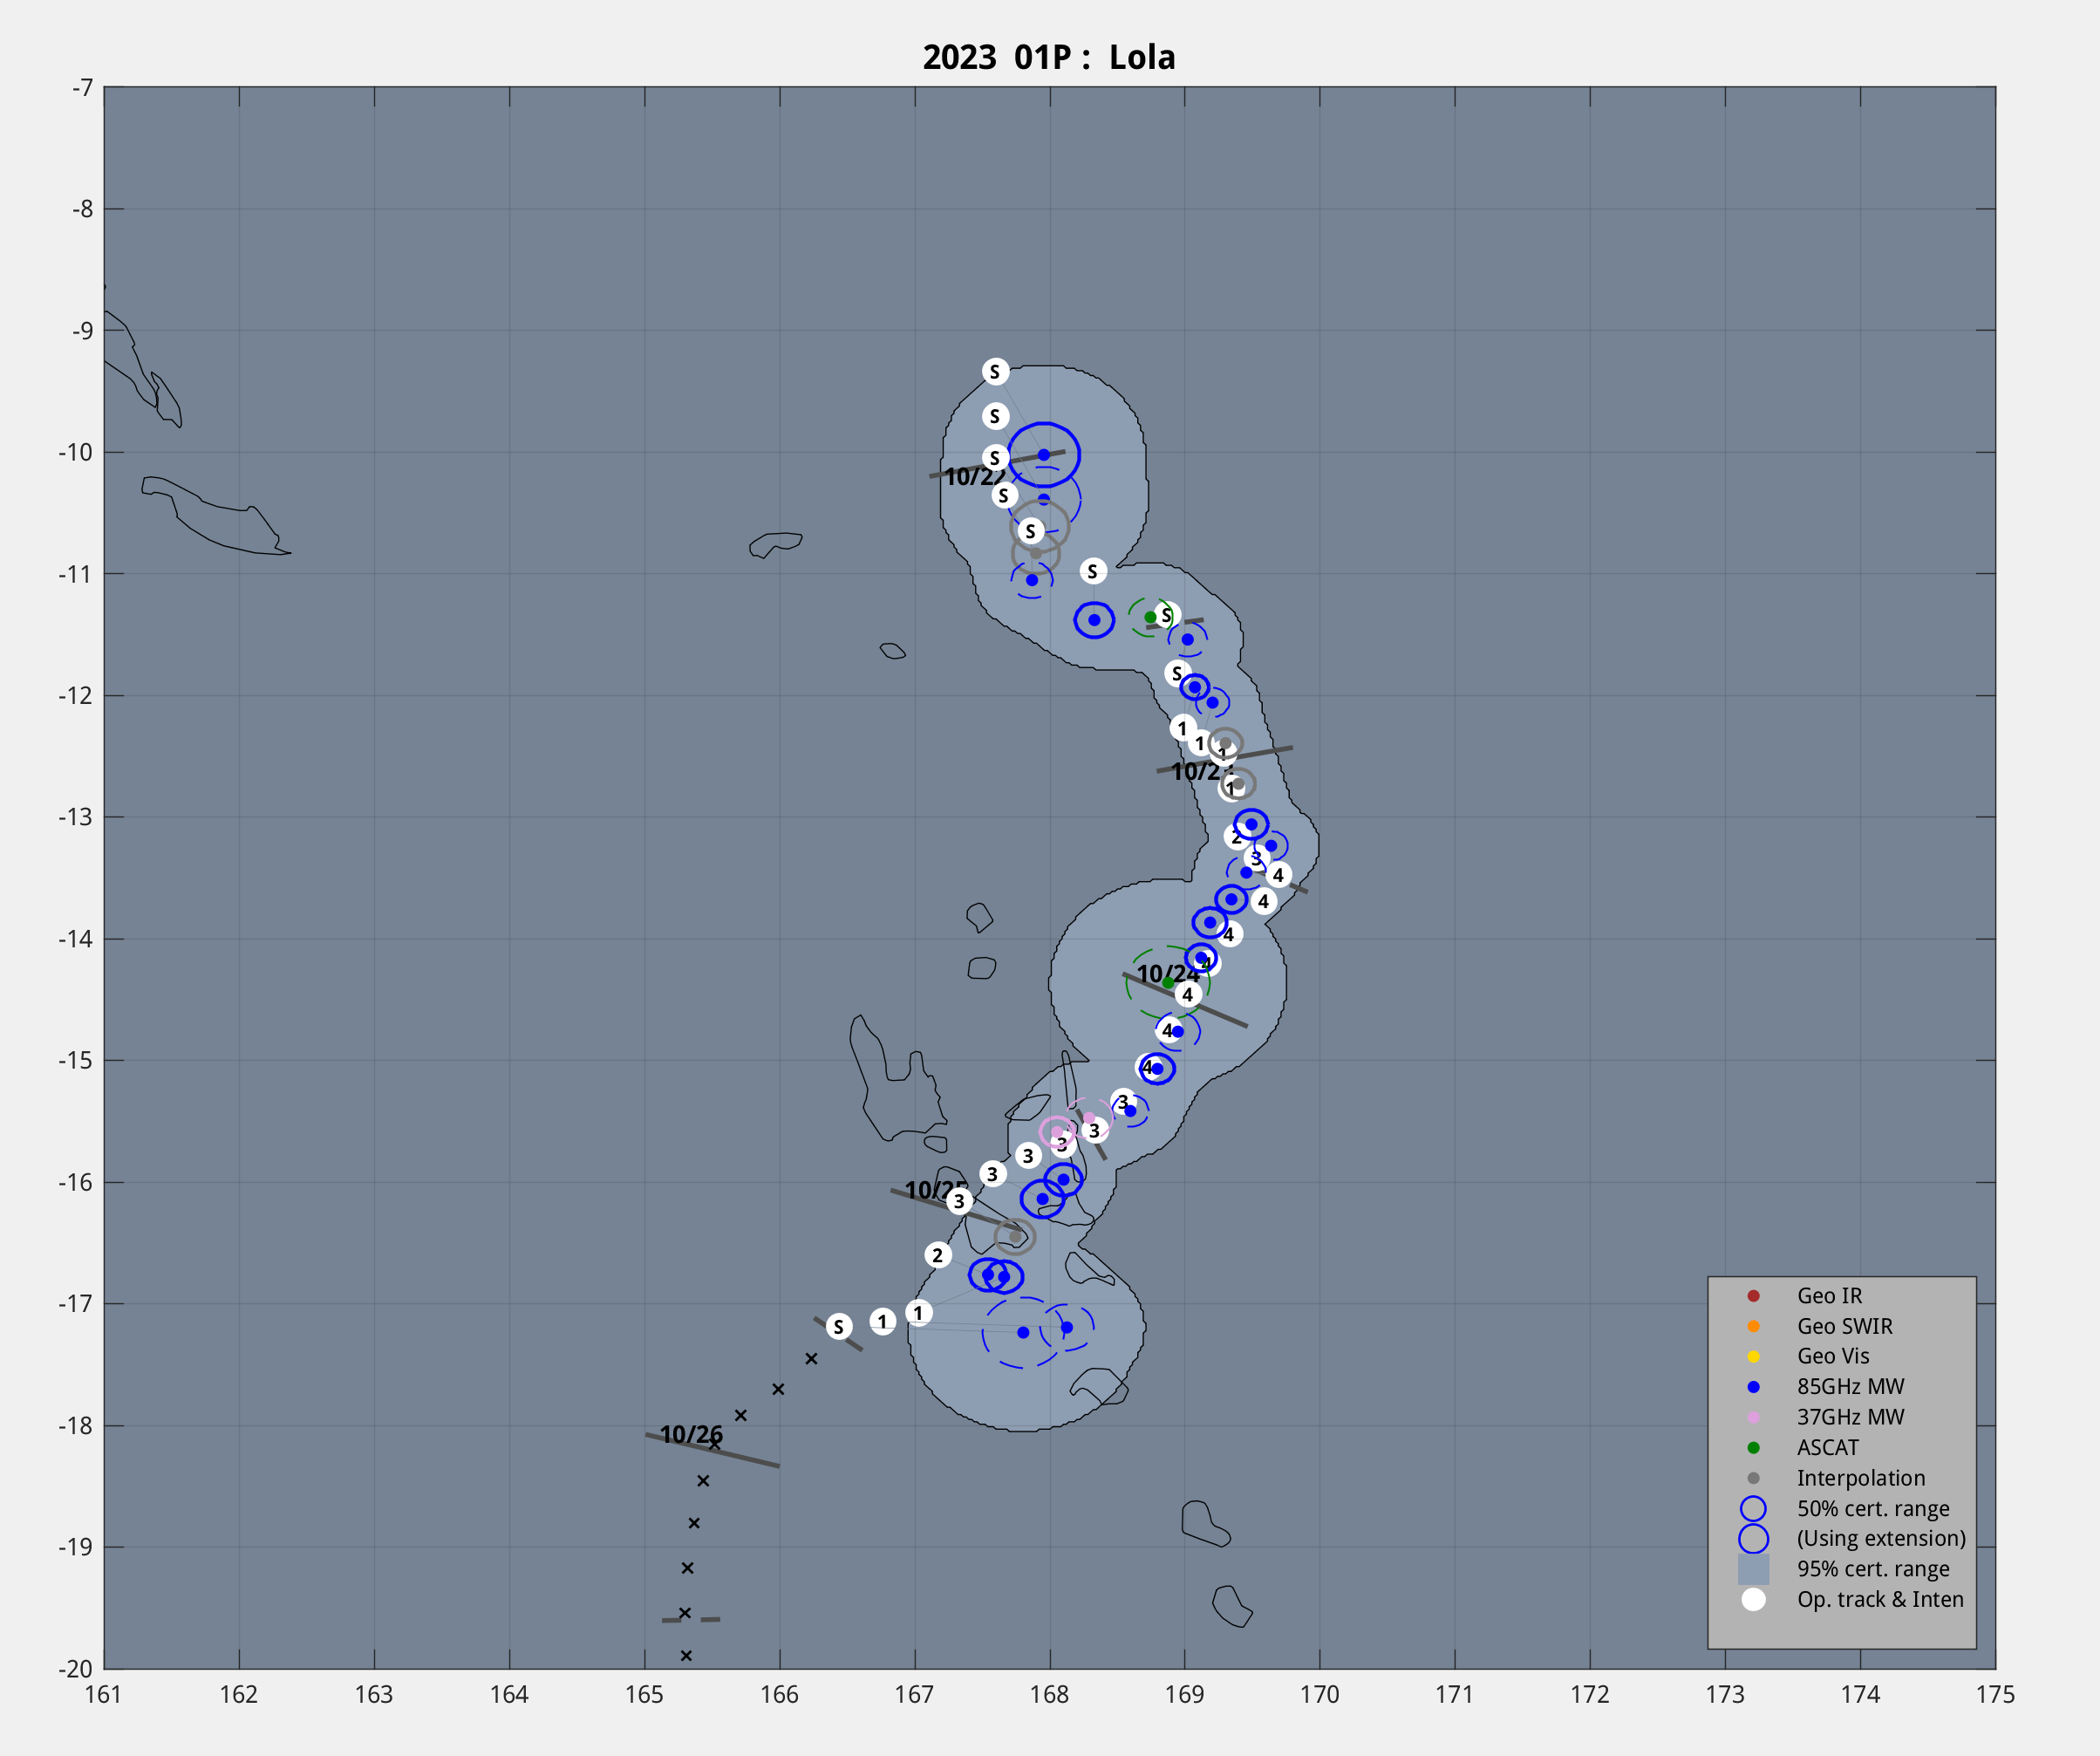Click the 10/24 date label on track
This screenshot has width=2100, height=1756.
1167,973
